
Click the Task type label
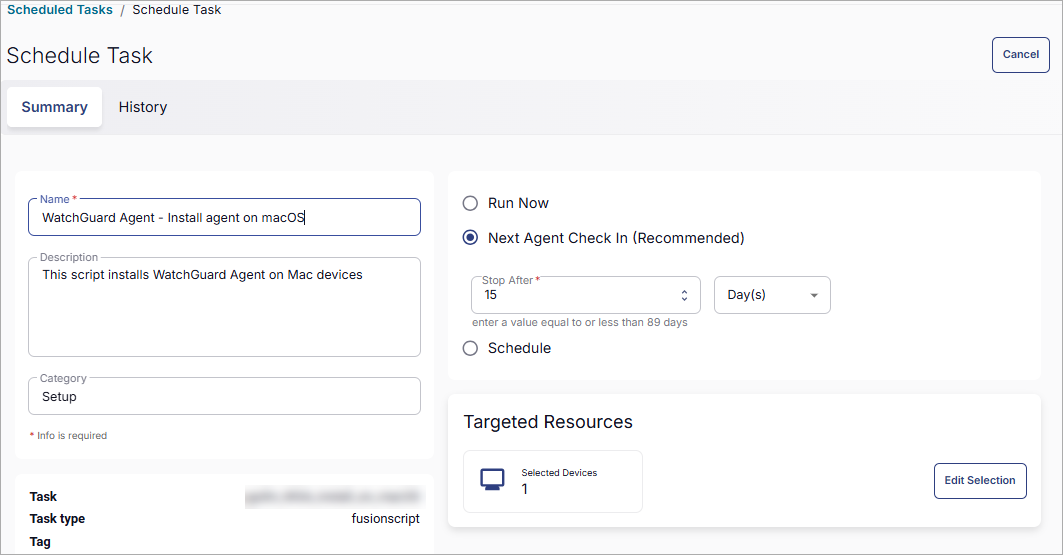[57, 518]
